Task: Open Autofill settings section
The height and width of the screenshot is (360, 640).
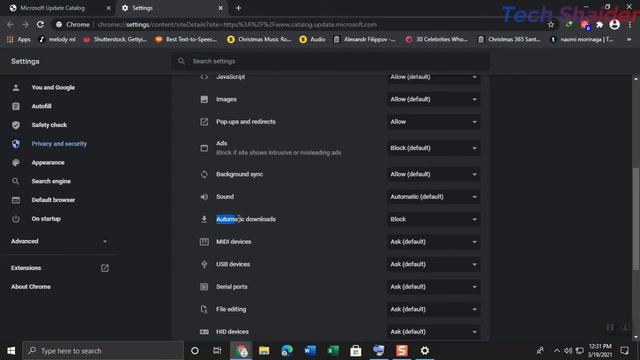Action: click(x=42, y=106)
